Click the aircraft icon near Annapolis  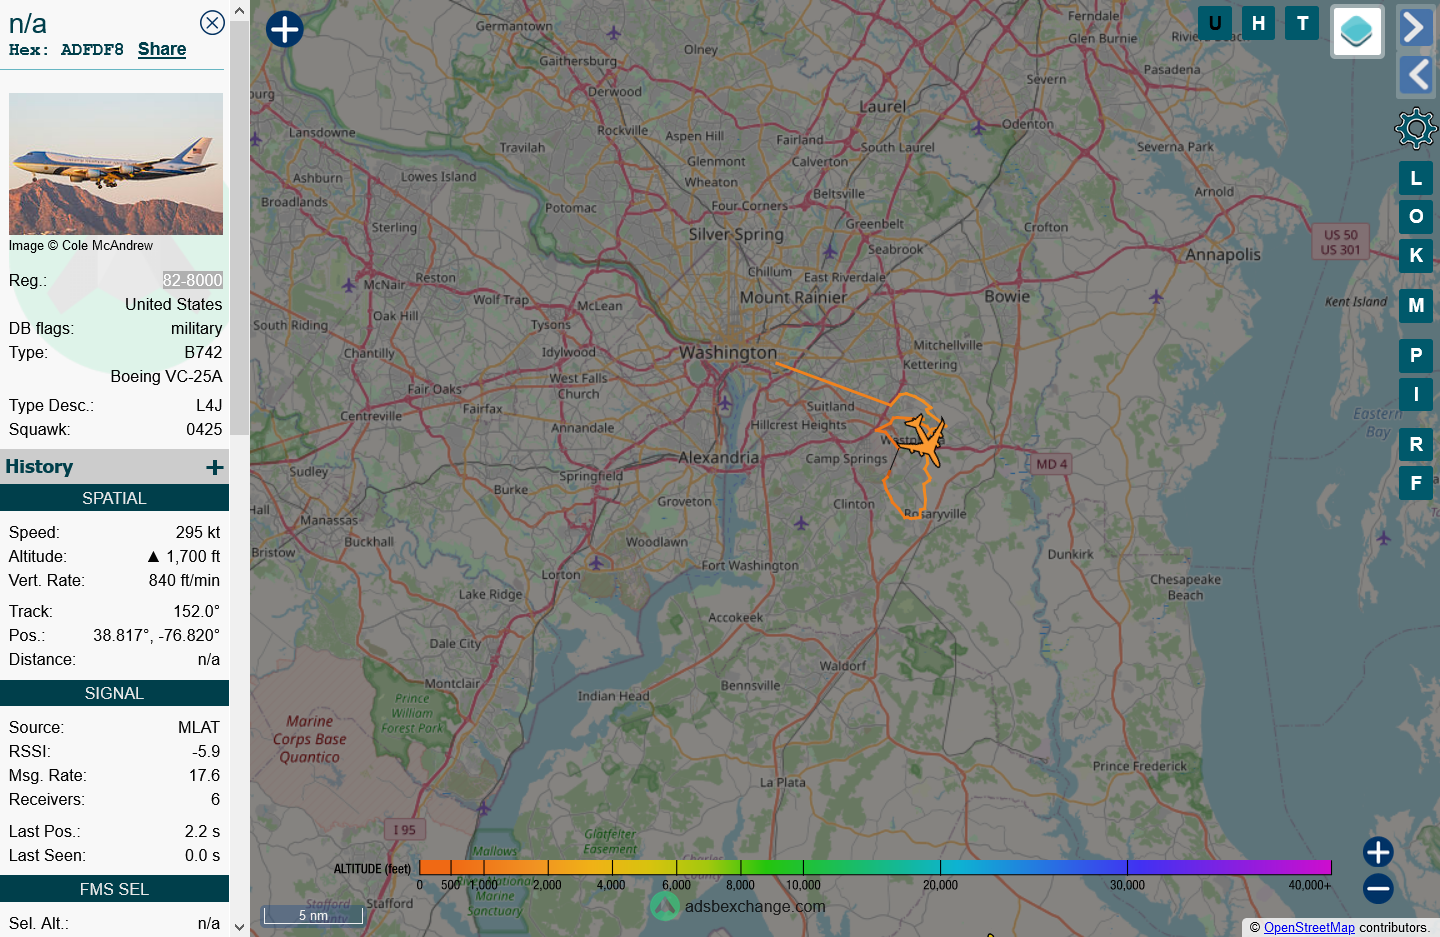pyautogui.click(x=1156, y=296)
